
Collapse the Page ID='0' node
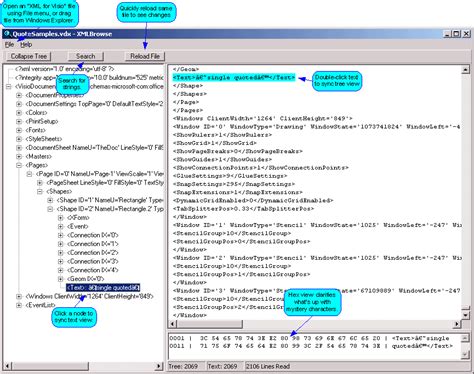(29, 174)
